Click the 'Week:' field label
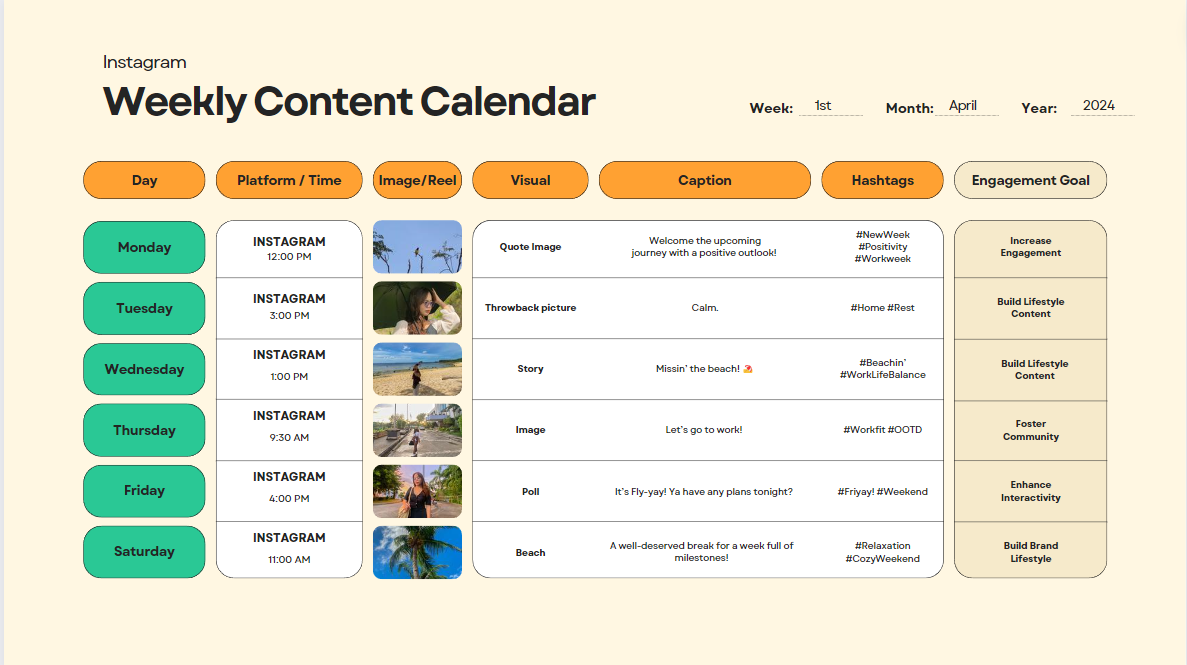The width and height of the screenshot is (1187, 665). pyautogui.click(x=771, y=108)
